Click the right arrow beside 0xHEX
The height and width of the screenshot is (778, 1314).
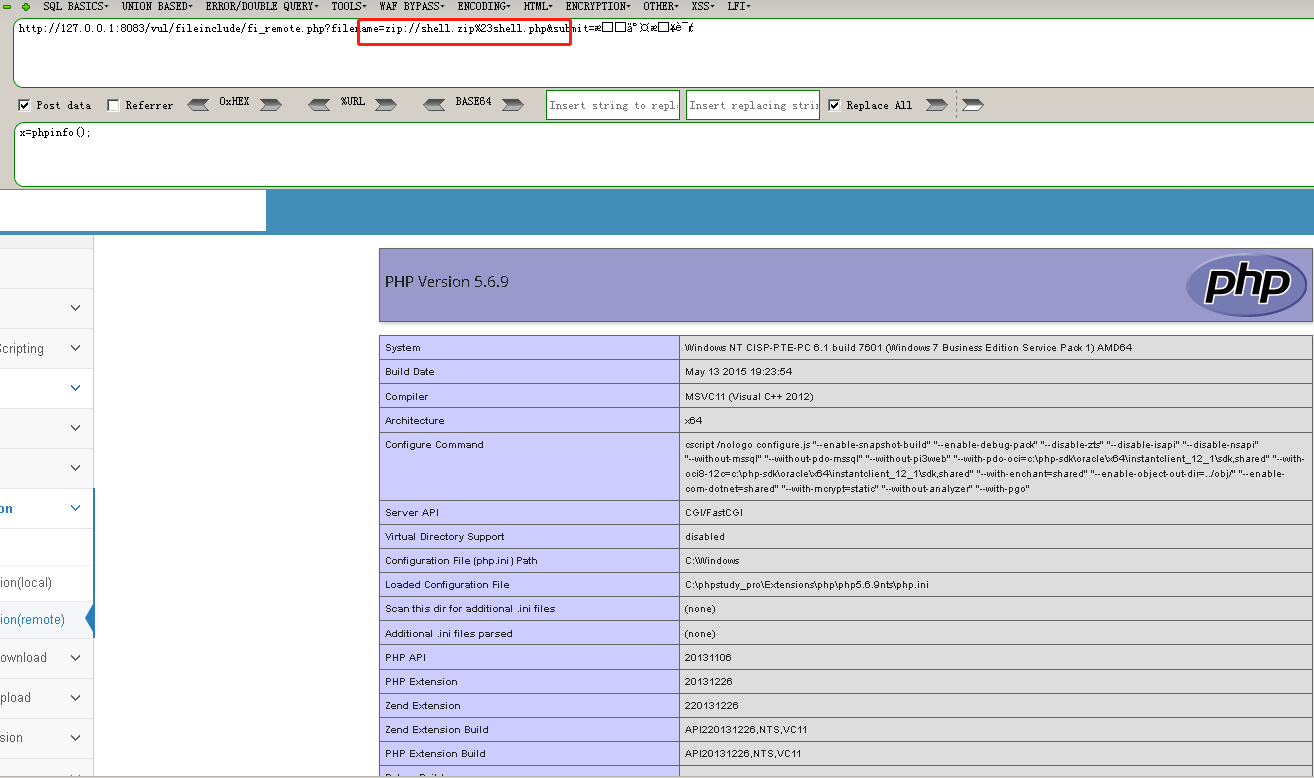270,104
